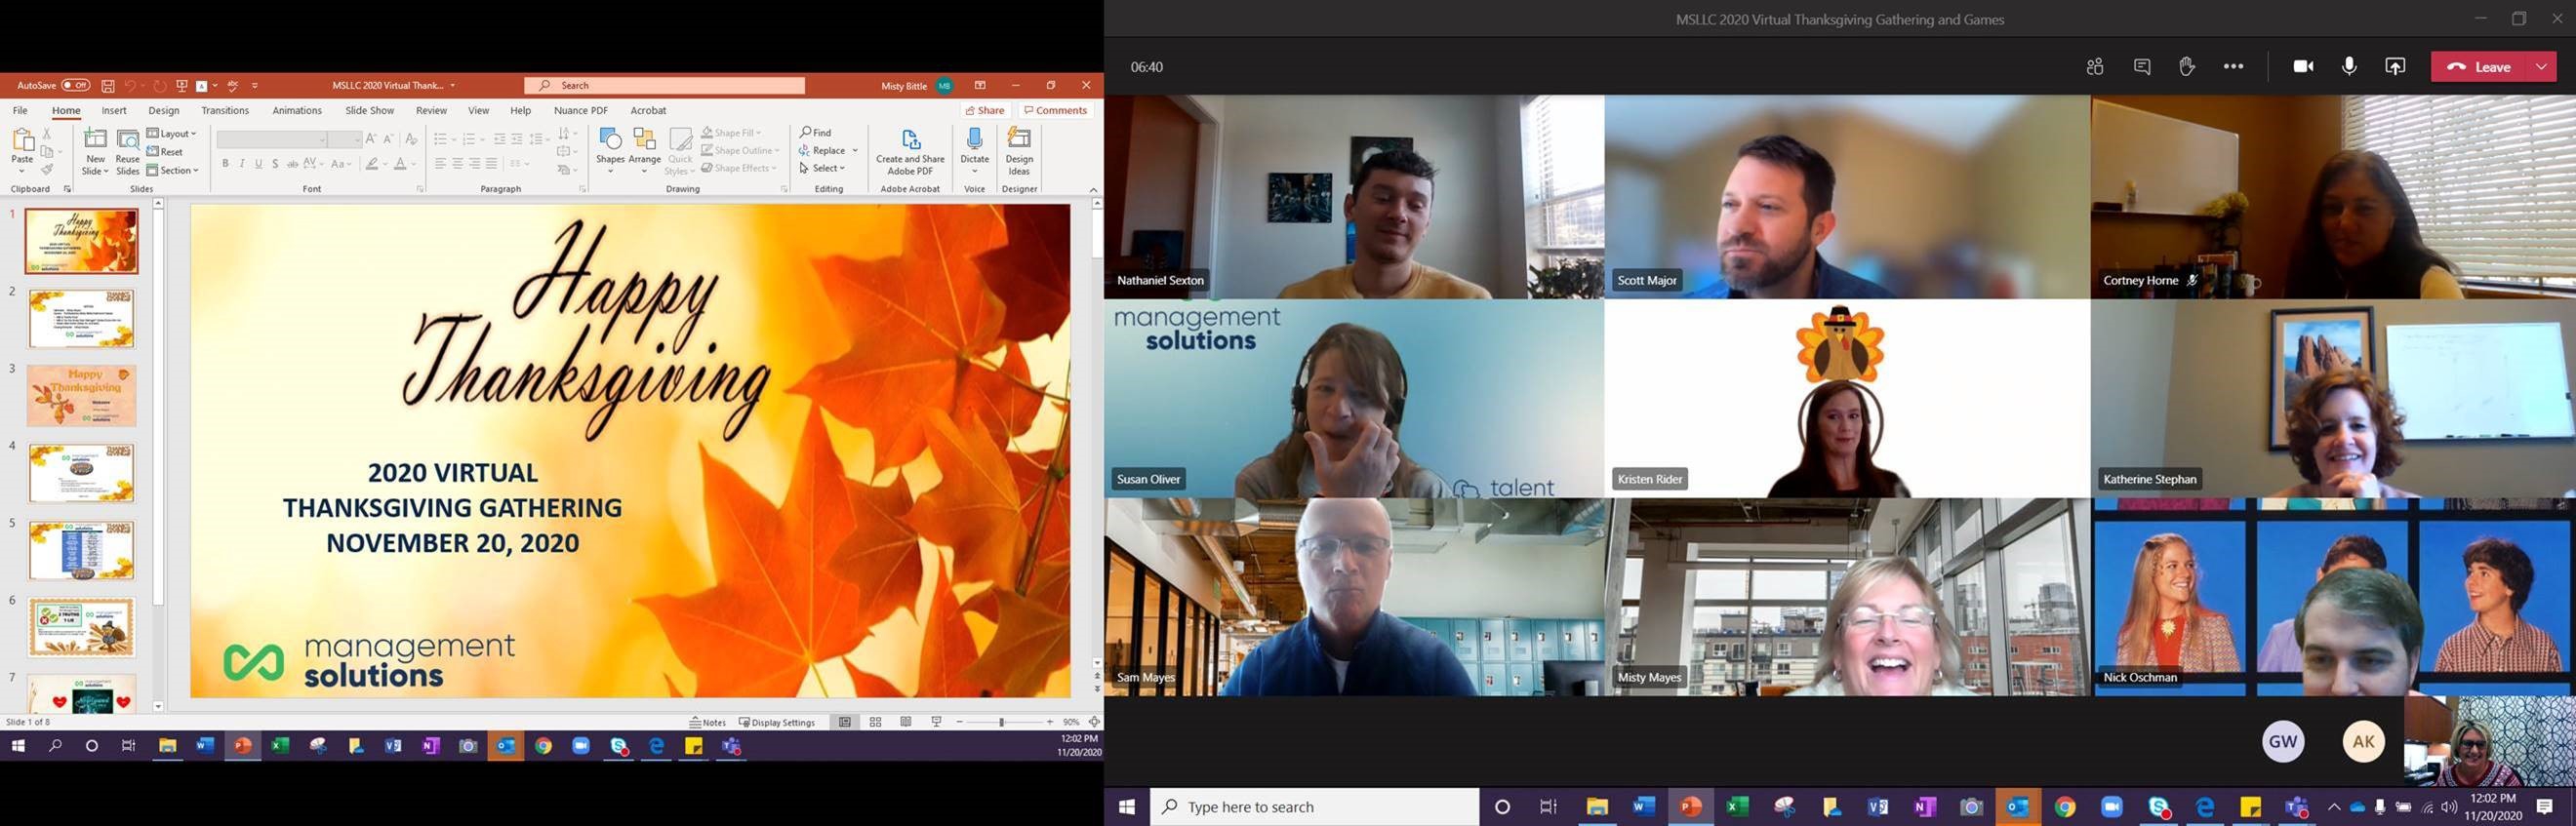Toggle Normal view button in status bar

845,722
